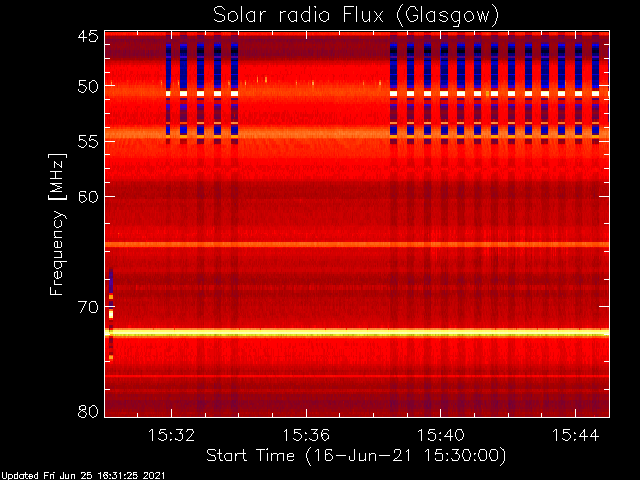Click the 'Updated Fri Jun 25' timestamp text

click(x=83, y=476)
